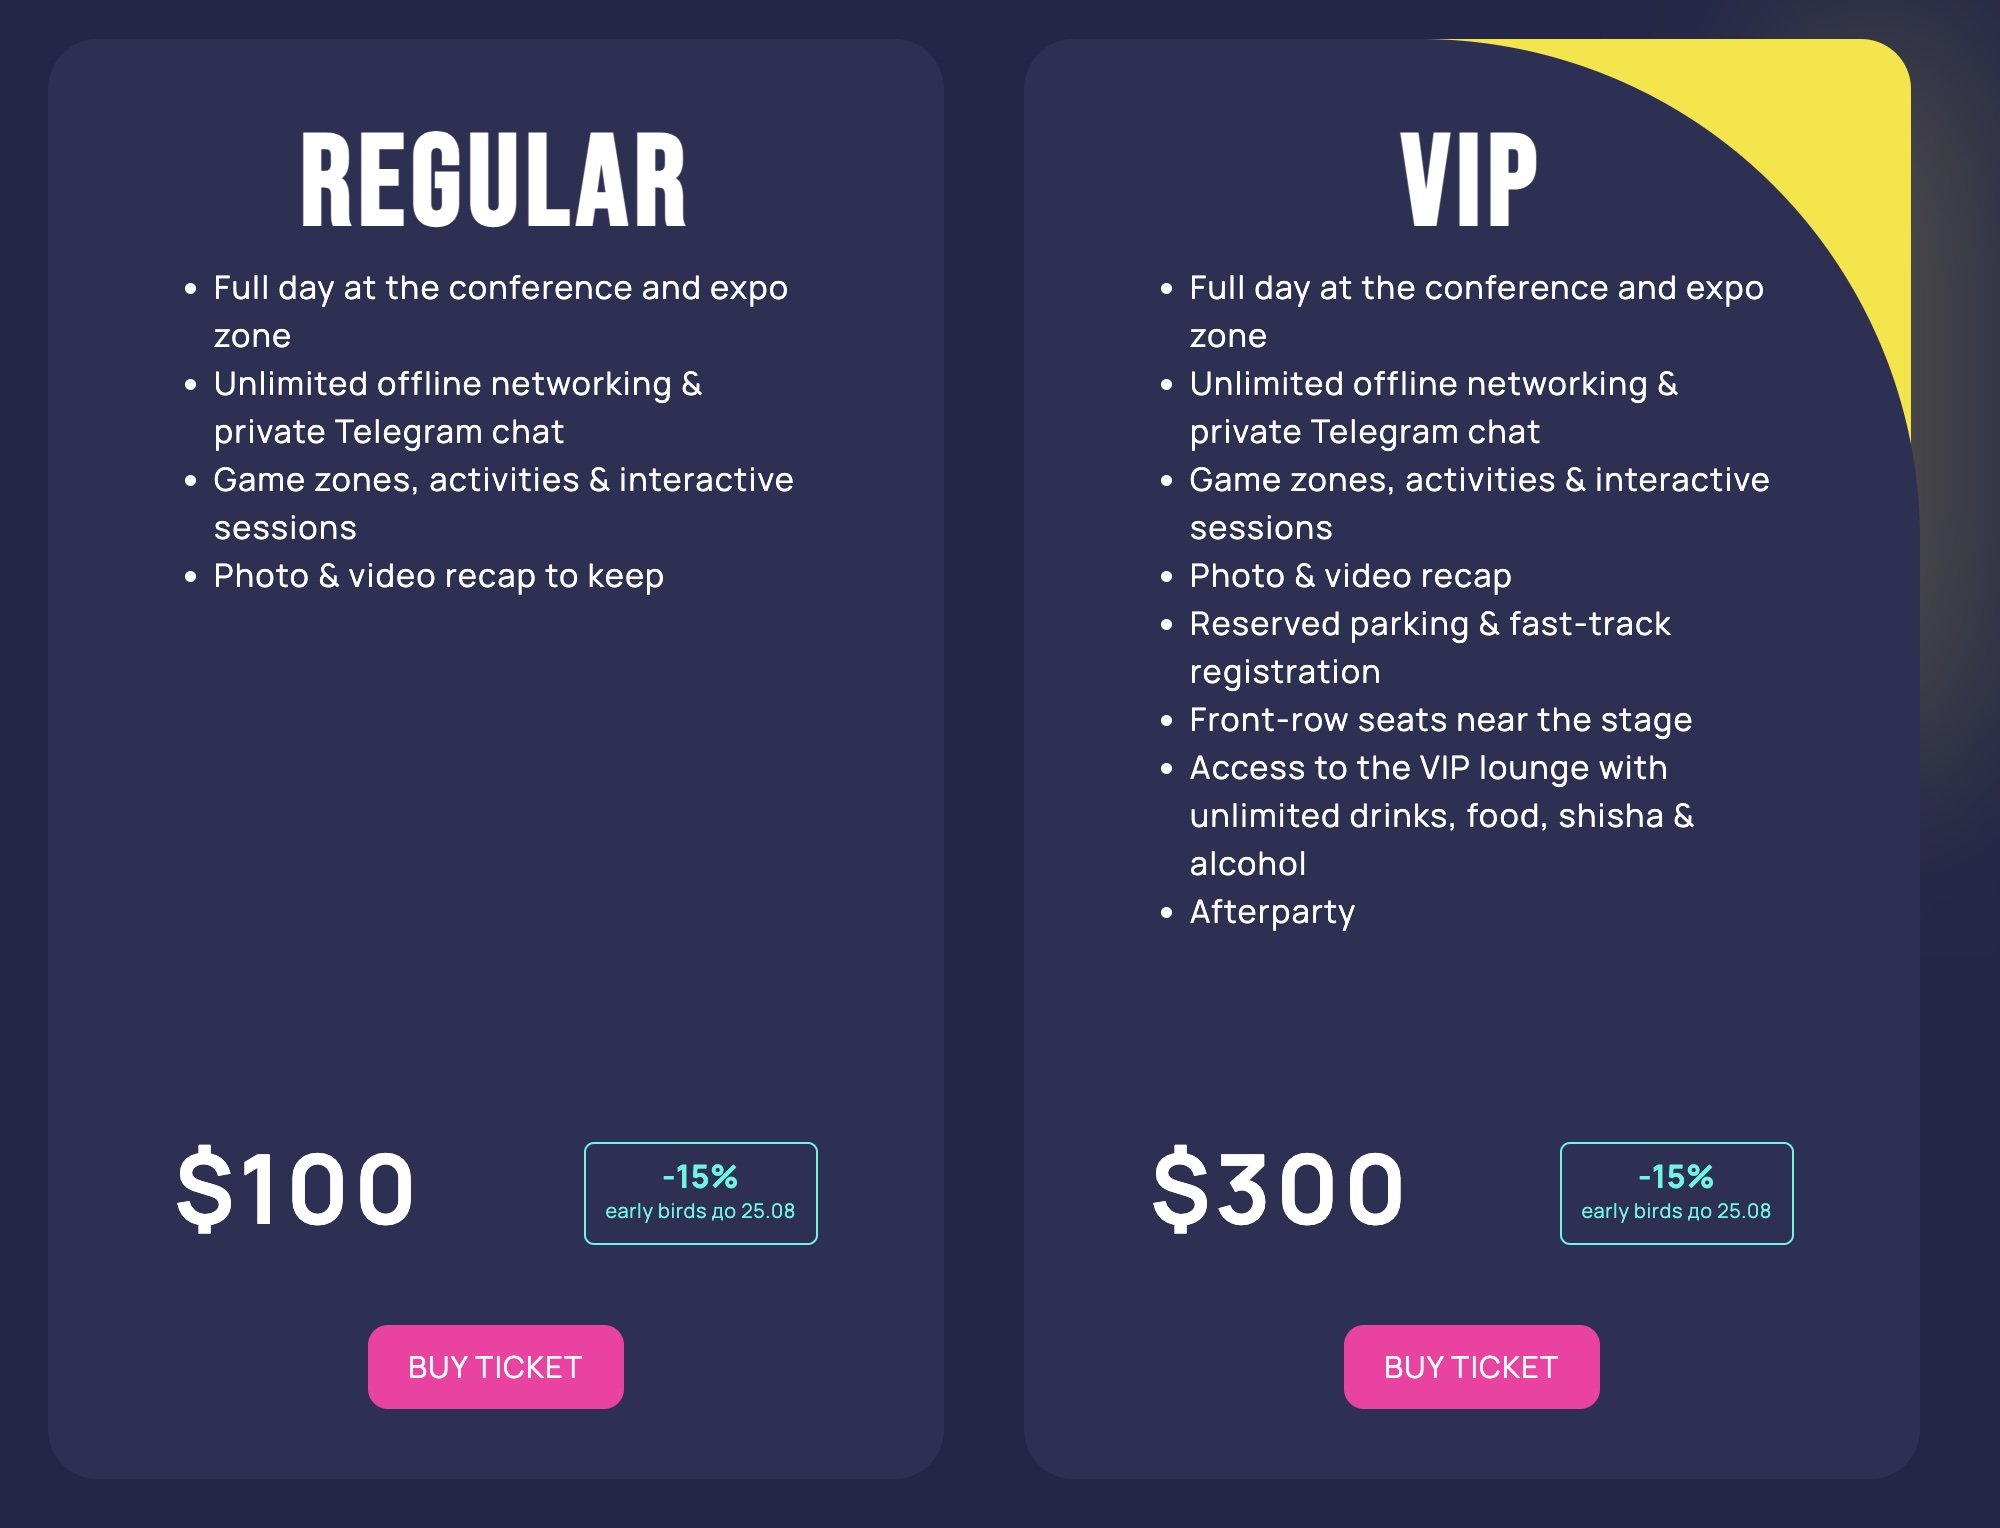Click the REGULAR plan heading

point(494,181)
